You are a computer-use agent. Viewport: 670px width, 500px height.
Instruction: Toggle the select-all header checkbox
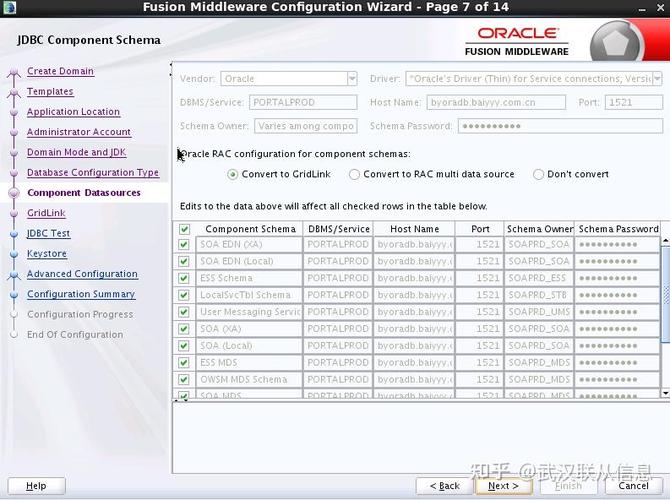click(x=184, y=229)
